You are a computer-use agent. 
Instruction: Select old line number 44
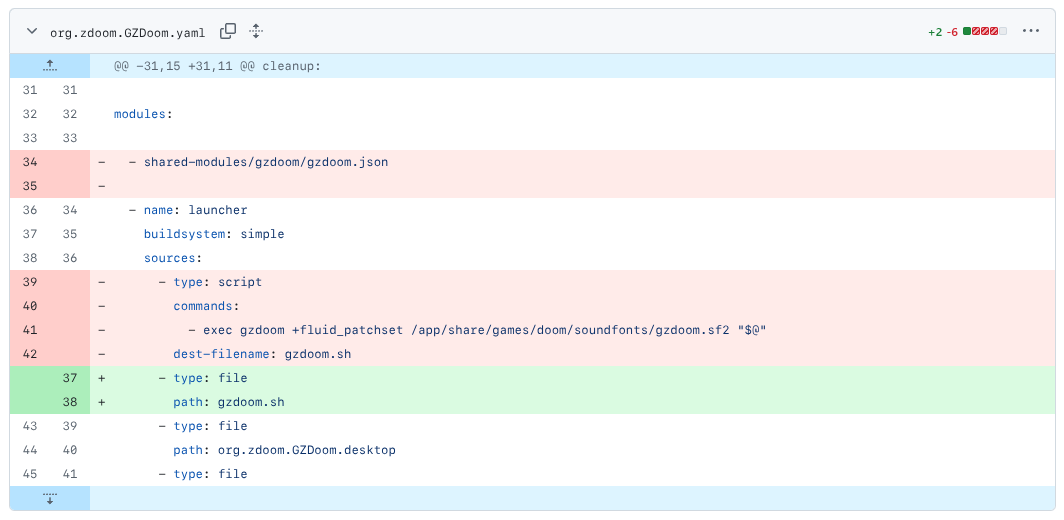30,450
